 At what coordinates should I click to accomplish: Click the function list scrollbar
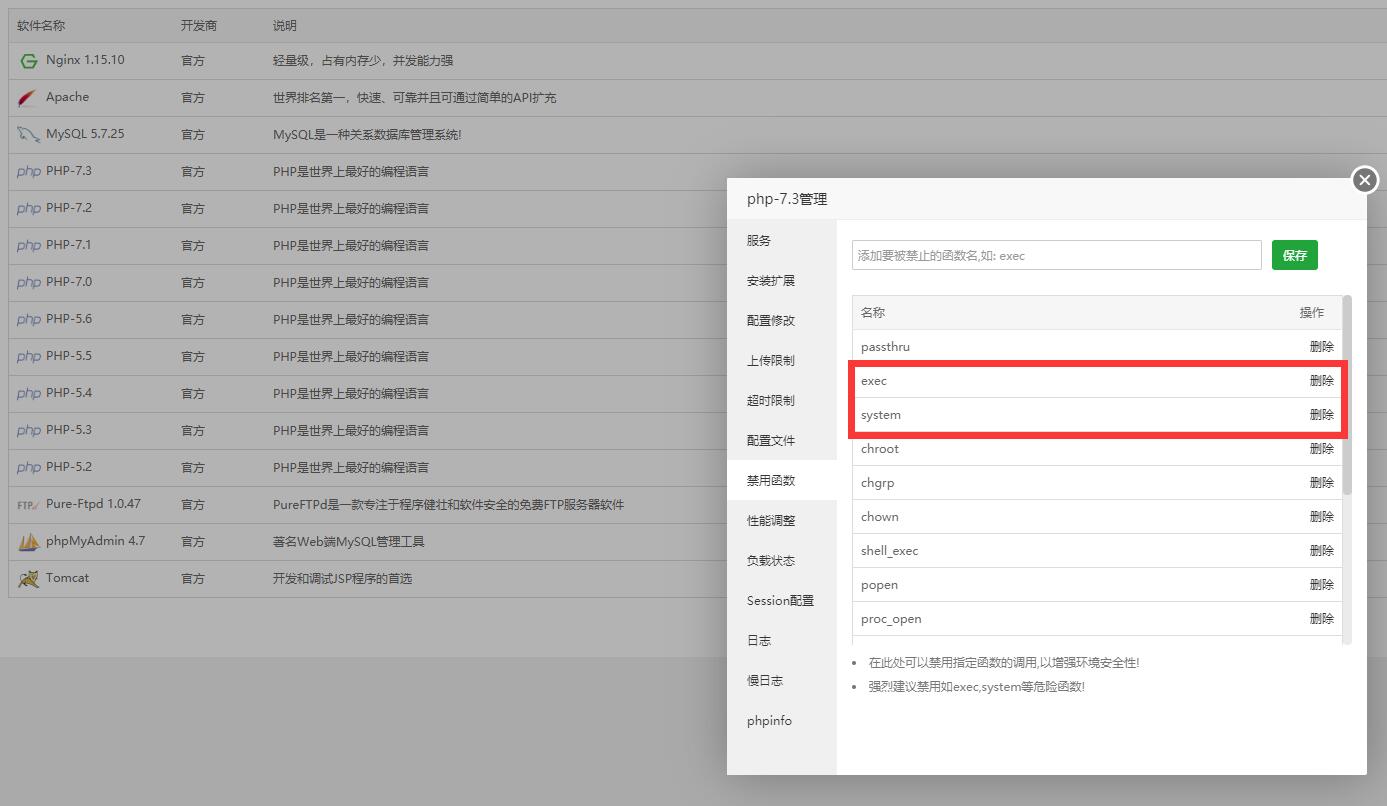[x=1347, y=395]
